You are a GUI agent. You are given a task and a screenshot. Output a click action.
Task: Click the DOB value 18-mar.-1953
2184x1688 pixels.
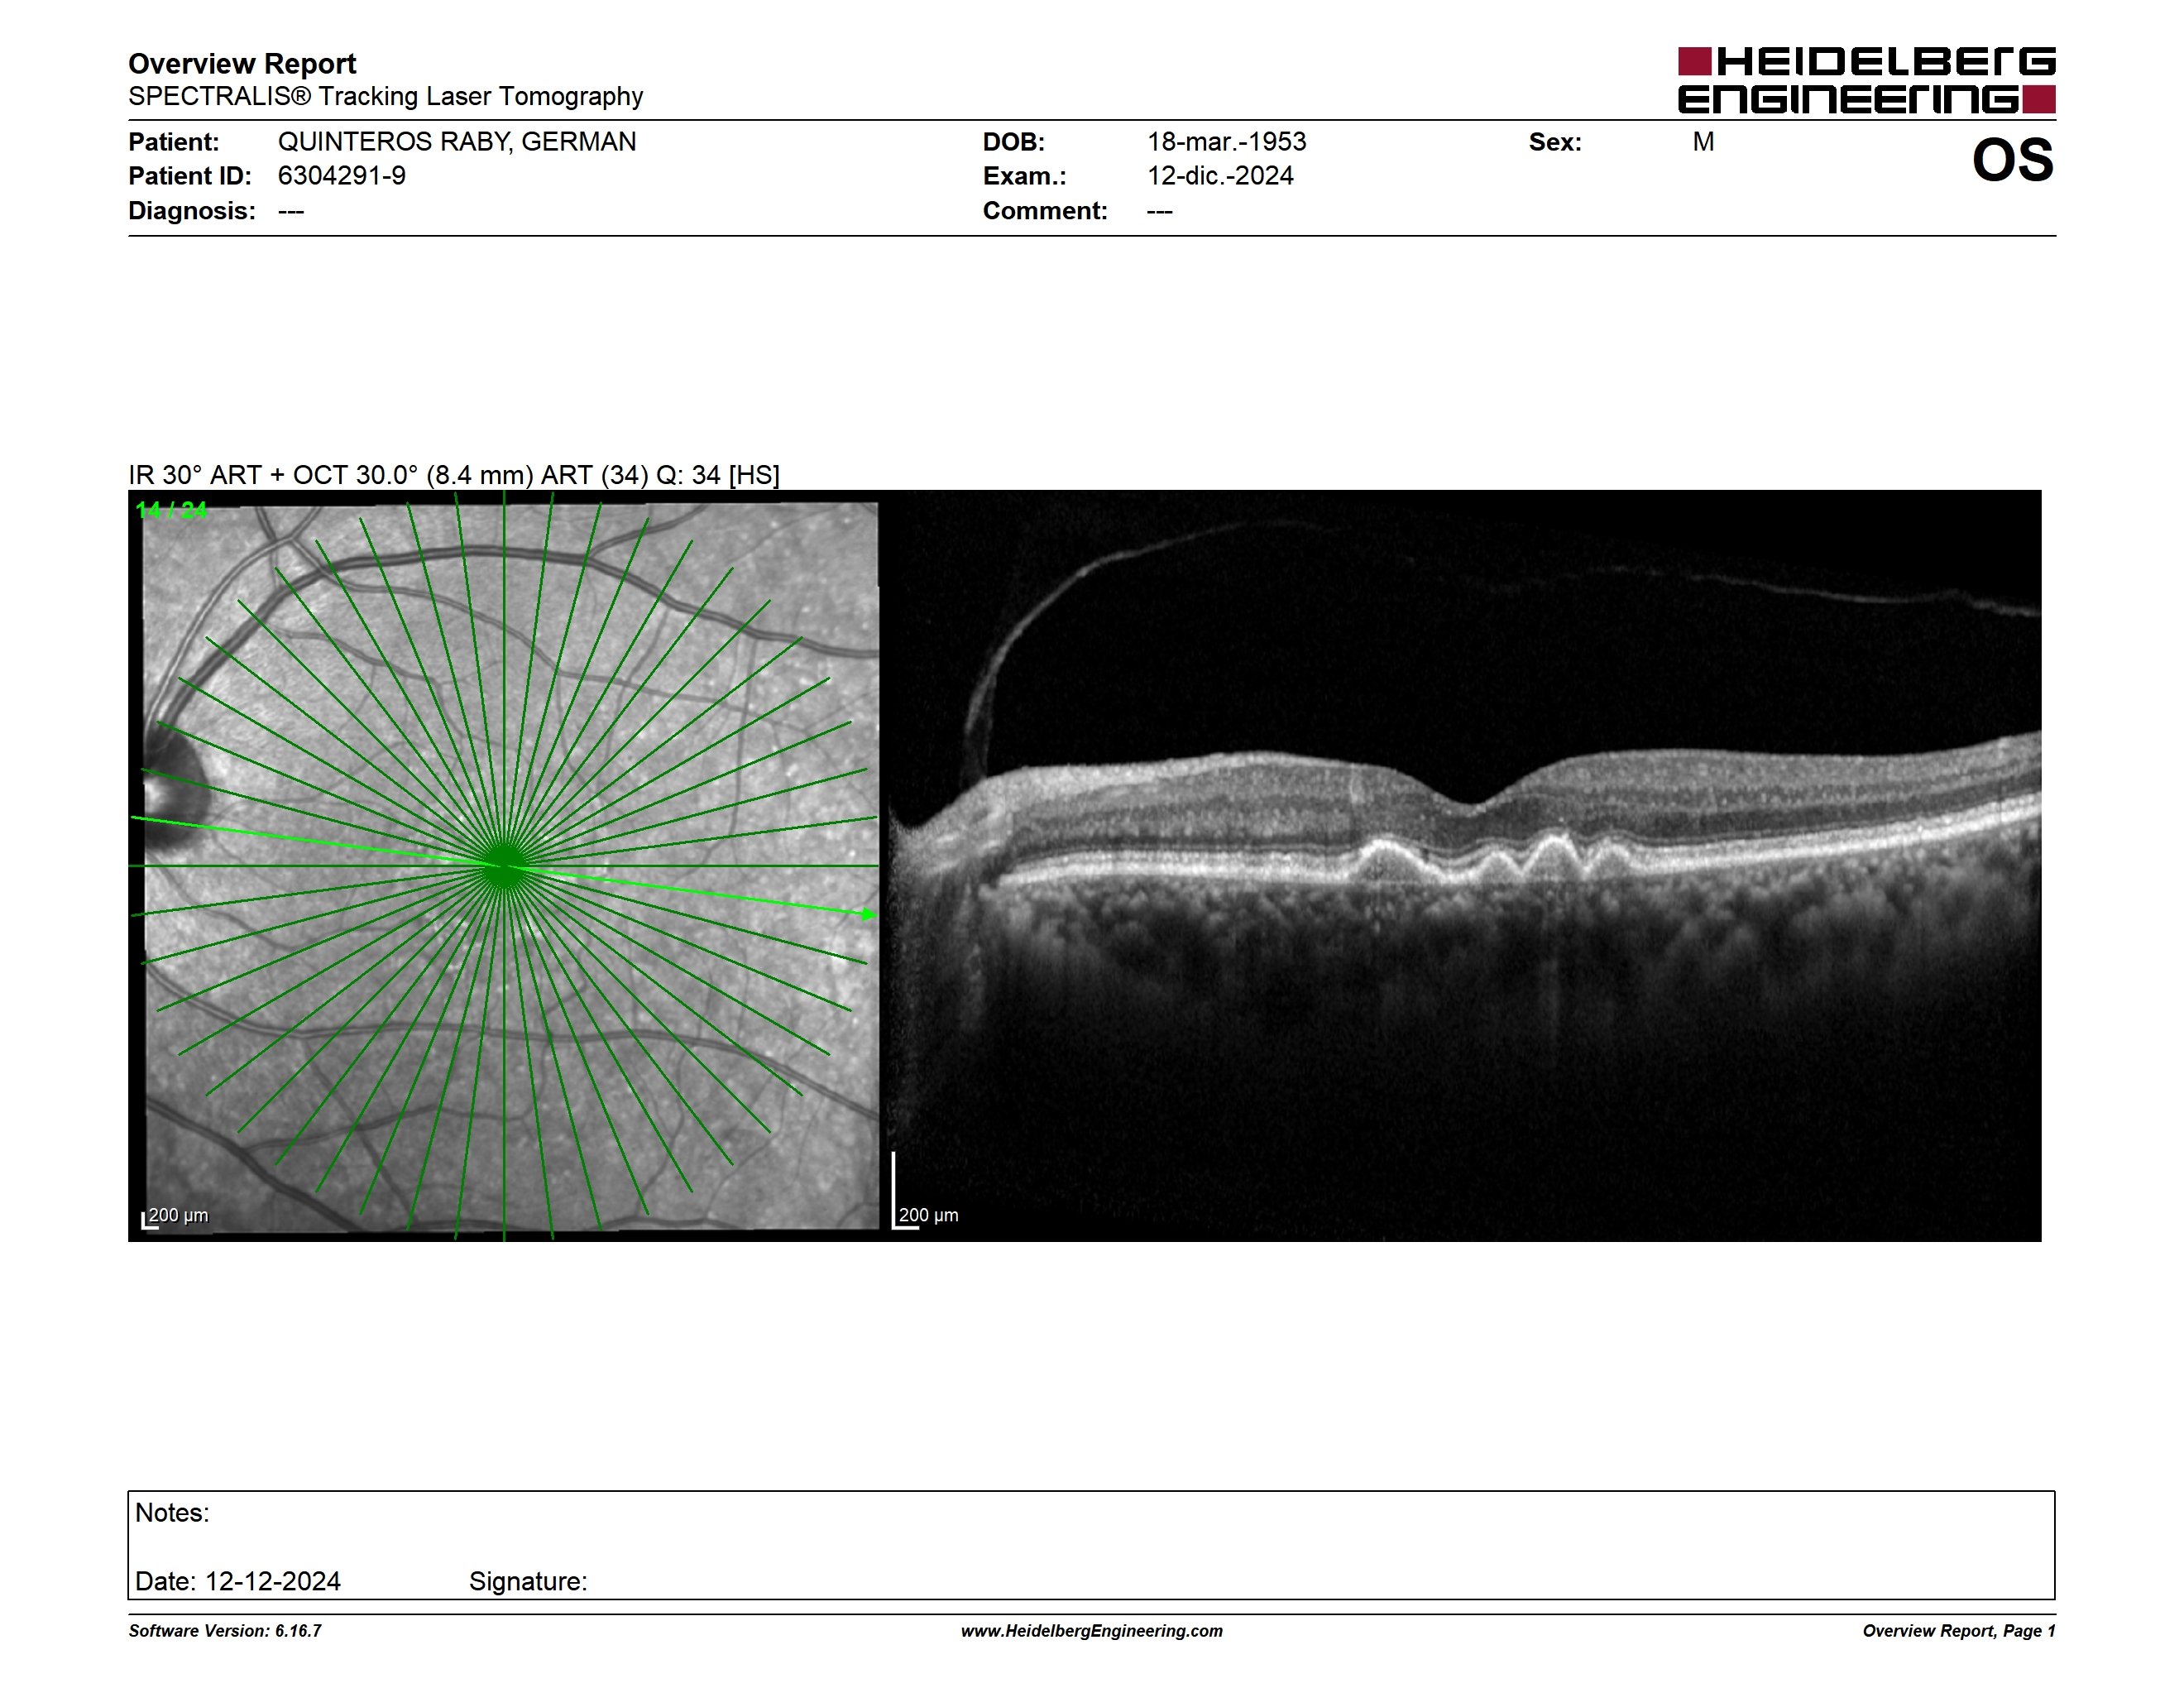(1227, 142)
